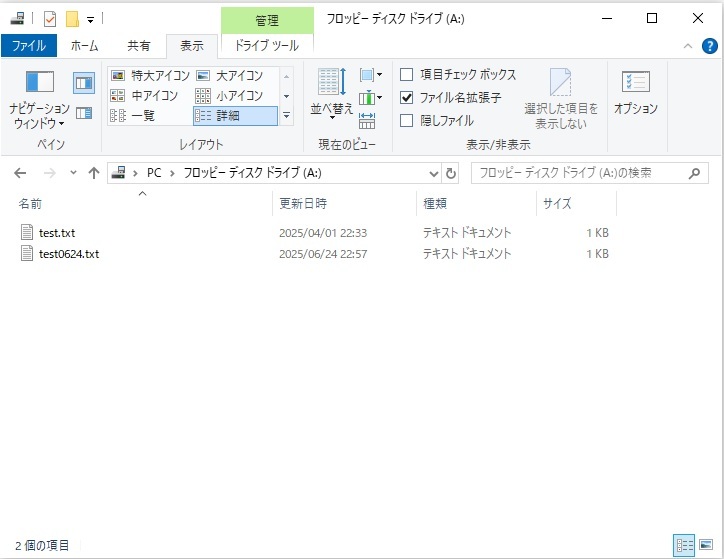Click the test.txt file icon
724x559 pixels.
tap(27, 232)
